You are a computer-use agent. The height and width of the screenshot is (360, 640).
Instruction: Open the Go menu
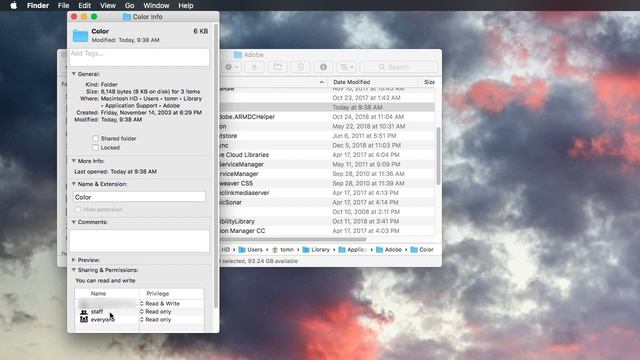click(129, 5)
